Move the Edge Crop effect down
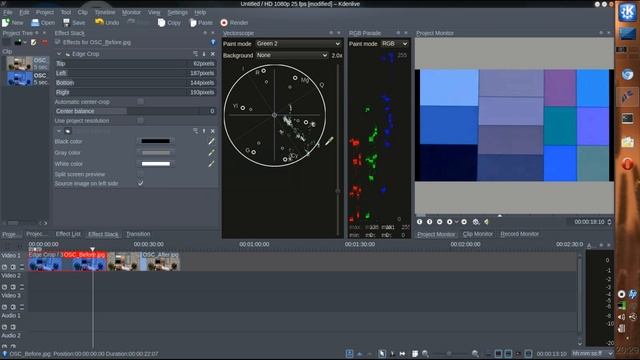This screenshot has height=360, width=640. 204,54
